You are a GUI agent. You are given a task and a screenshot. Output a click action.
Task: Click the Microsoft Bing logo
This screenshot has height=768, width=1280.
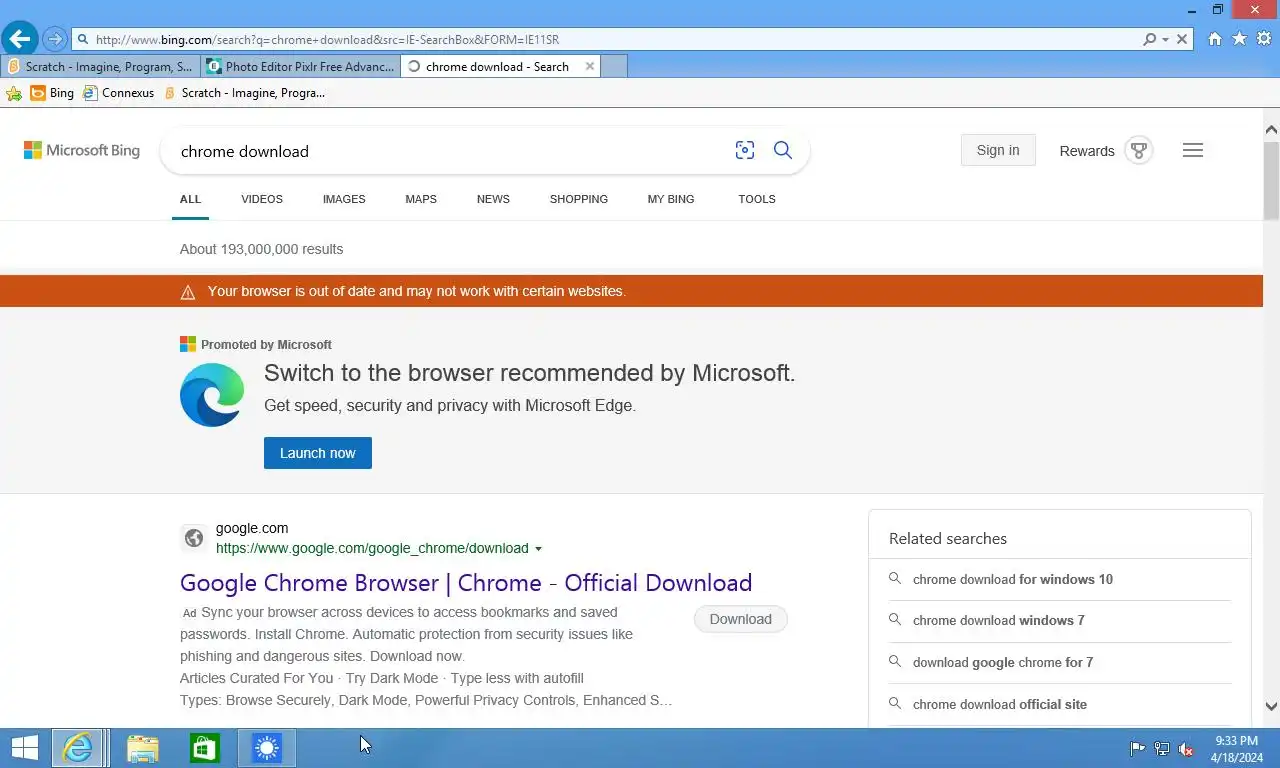pyautogui.click(x=82, y=151)
